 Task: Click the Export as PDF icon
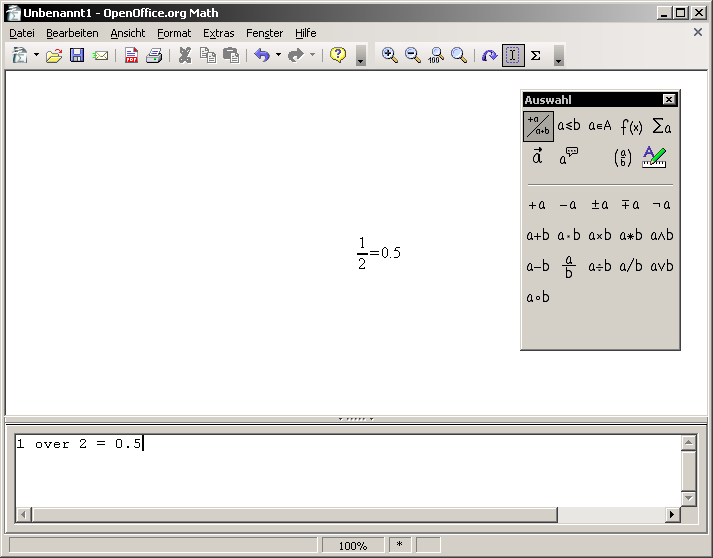point(131,56)
